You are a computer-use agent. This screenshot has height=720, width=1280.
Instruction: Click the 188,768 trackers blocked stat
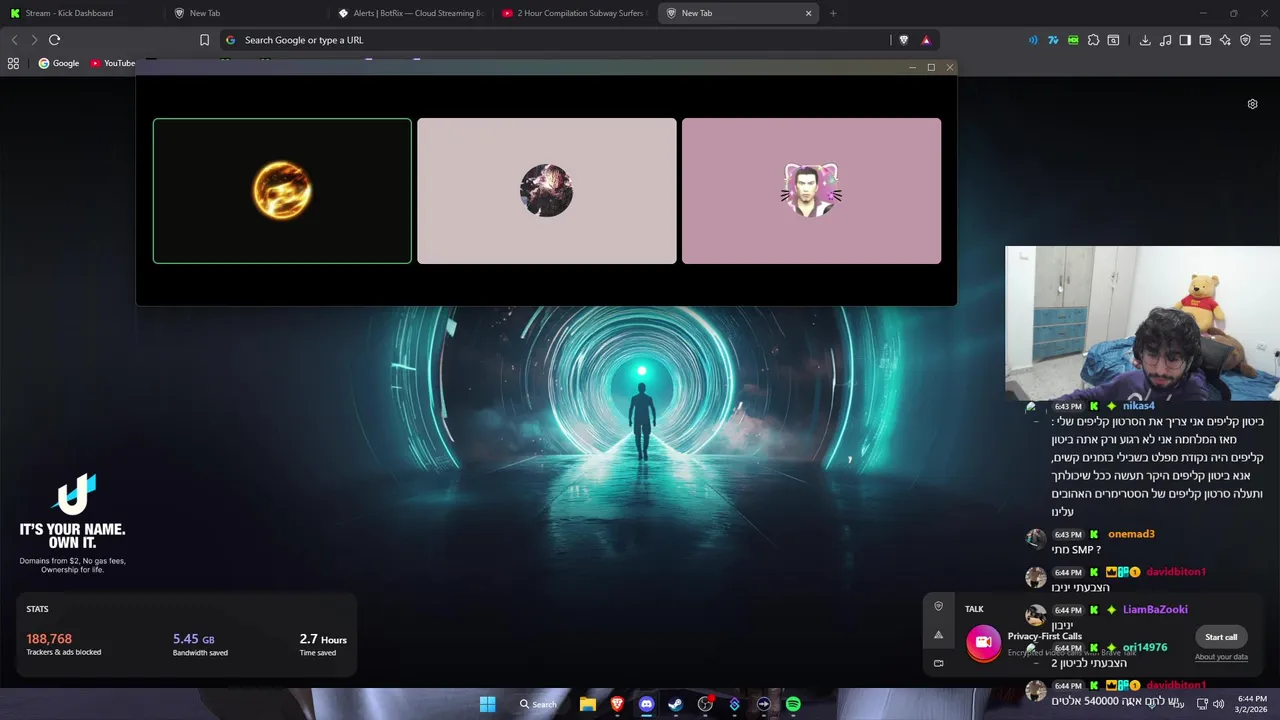click(63, 644)
